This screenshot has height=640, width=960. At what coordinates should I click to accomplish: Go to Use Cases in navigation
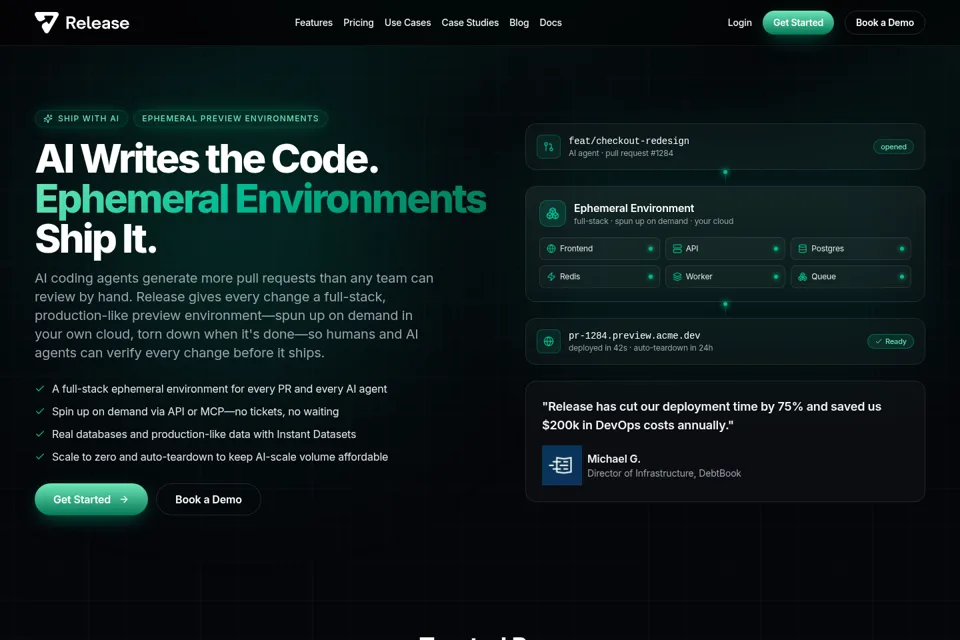pyautogui.click(x=407, y=23)
